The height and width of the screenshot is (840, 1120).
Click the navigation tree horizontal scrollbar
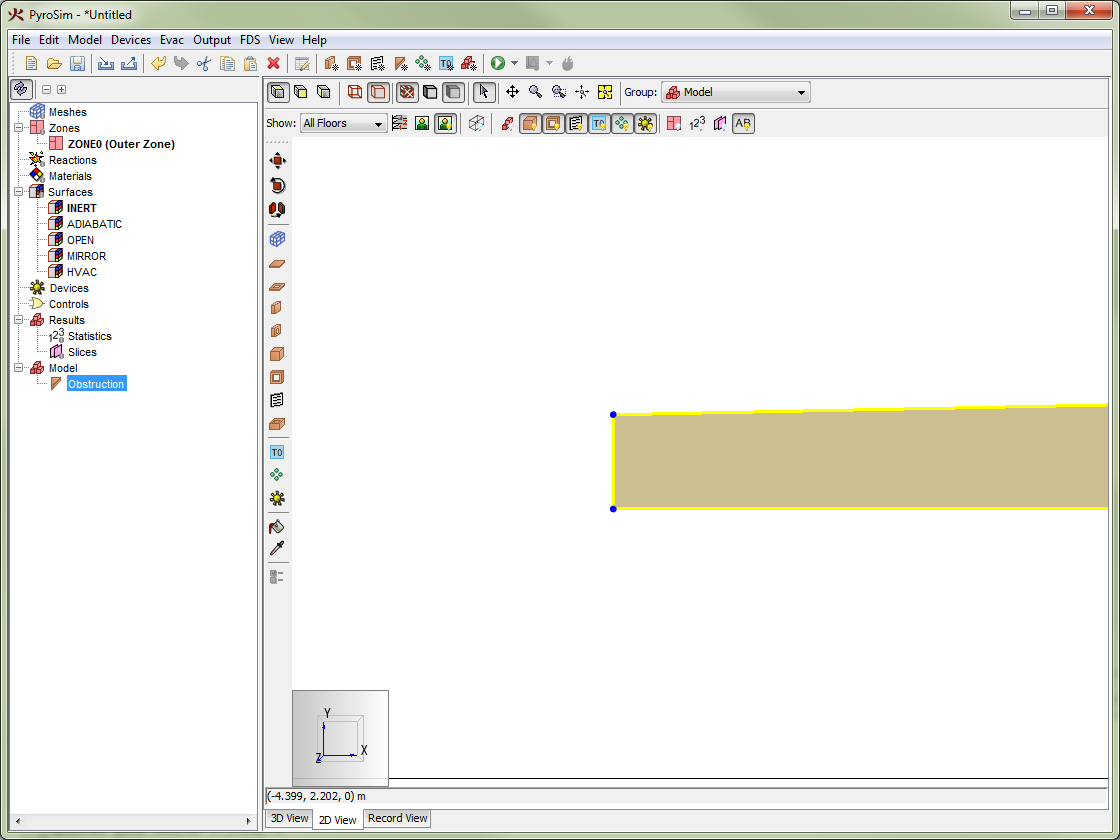coord(134,821)
